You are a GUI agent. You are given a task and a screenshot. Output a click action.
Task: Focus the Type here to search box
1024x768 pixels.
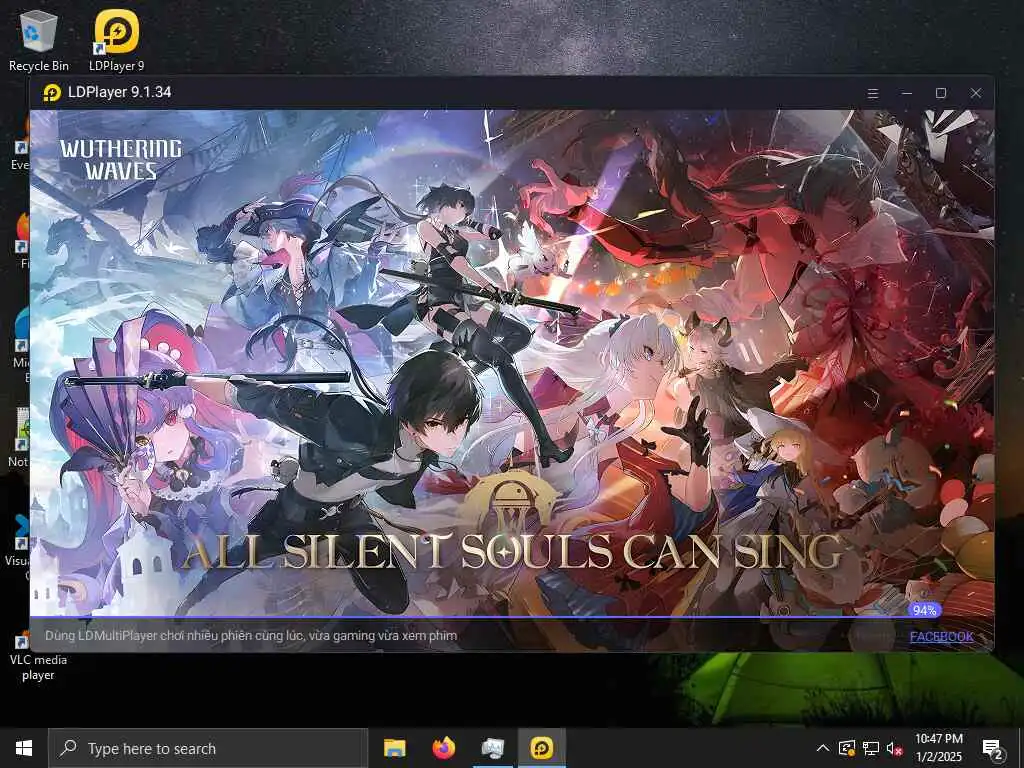click(x=208, y=748)
